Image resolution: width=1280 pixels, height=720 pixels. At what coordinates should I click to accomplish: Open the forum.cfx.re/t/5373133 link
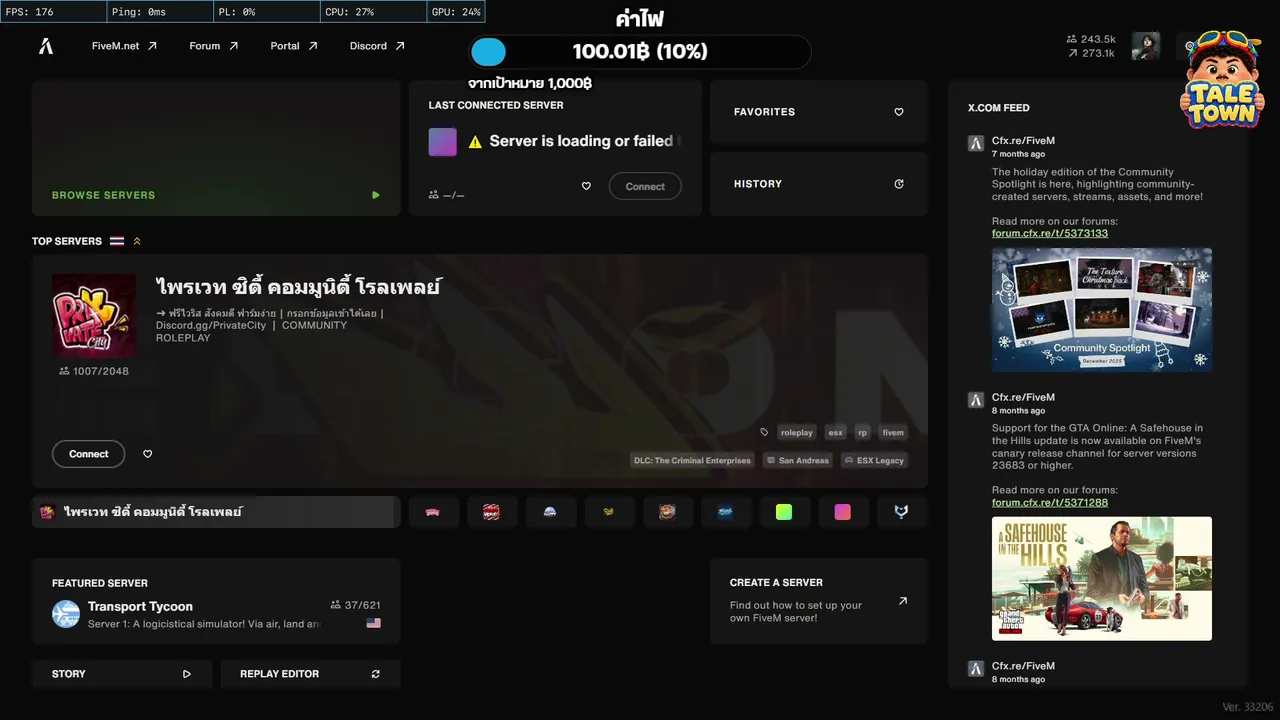[1050, 233]
